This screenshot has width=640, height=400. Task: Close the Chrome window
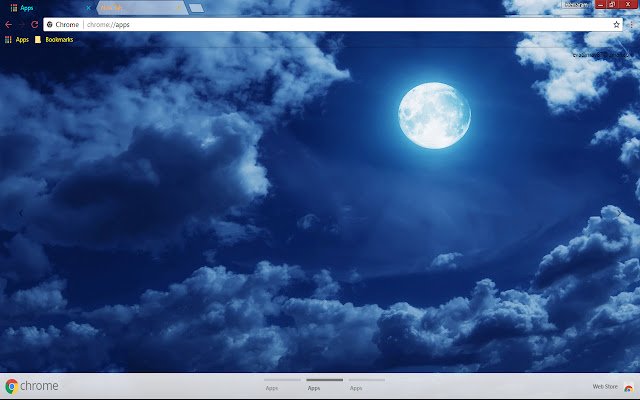628,4
